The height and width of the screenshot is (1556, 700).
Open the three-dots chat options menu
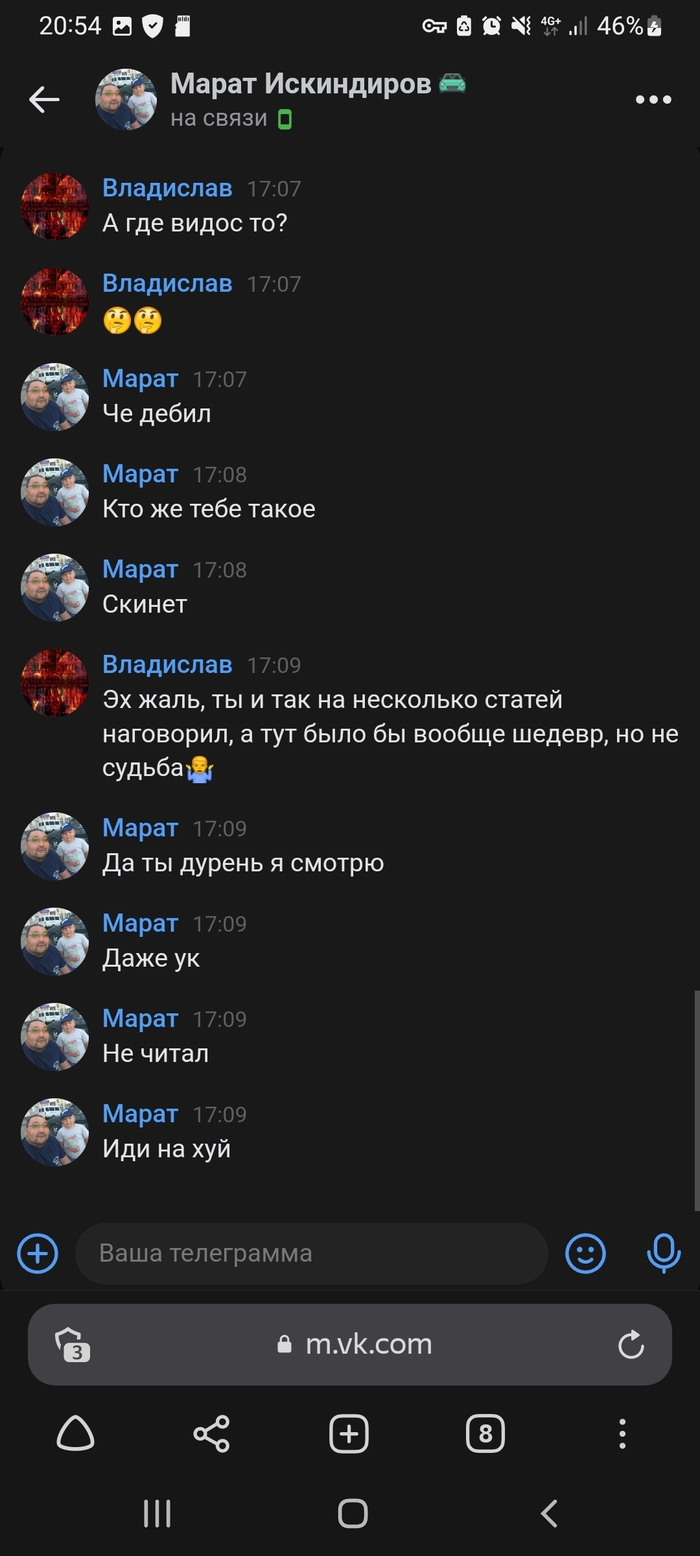[653, 99]
